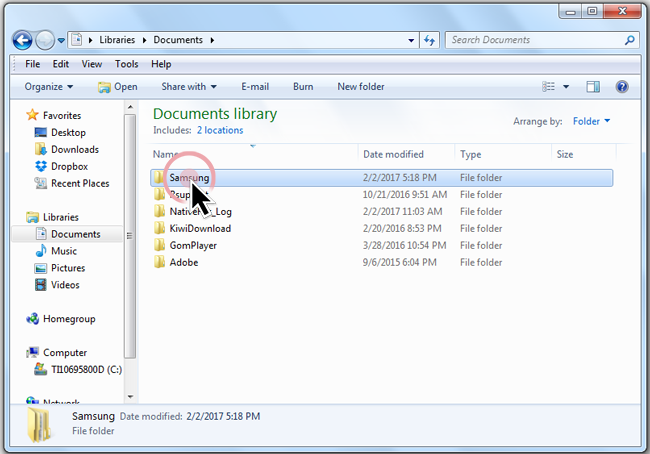Click the navigation pane scroll down arrow
This screenshot has width=650, height=454.
pos(131,397)
